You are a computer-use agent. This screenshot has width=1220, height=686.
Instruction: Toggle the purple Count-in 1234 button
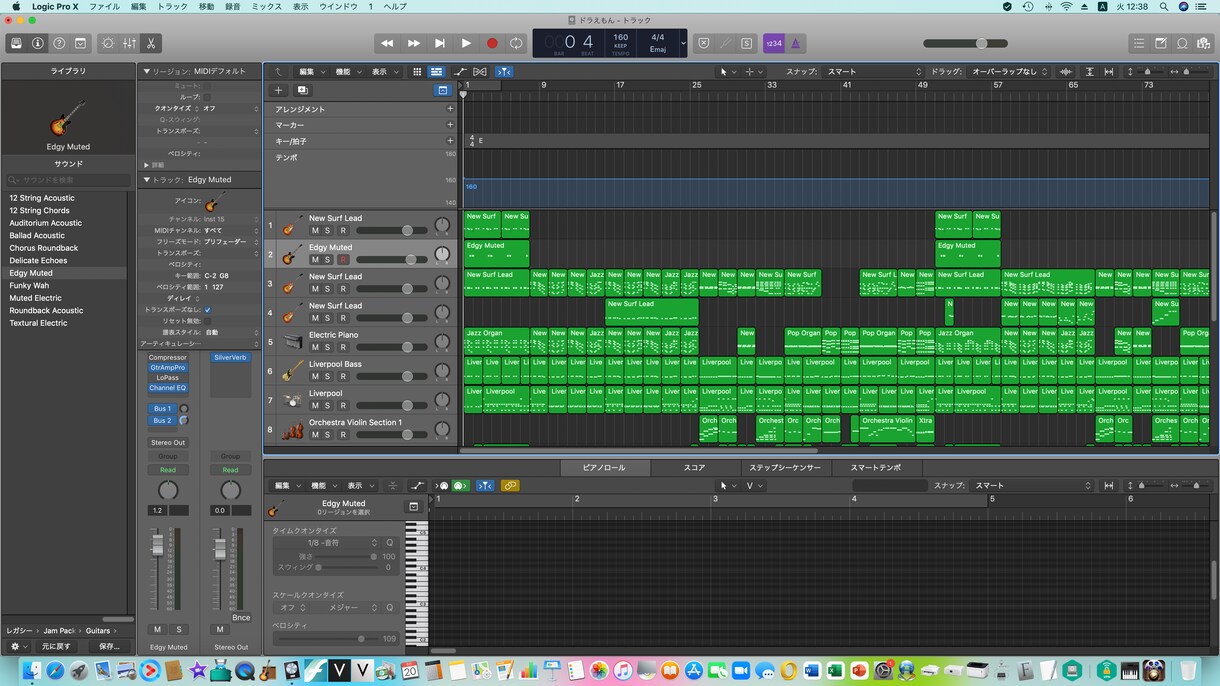click(774, 43)
